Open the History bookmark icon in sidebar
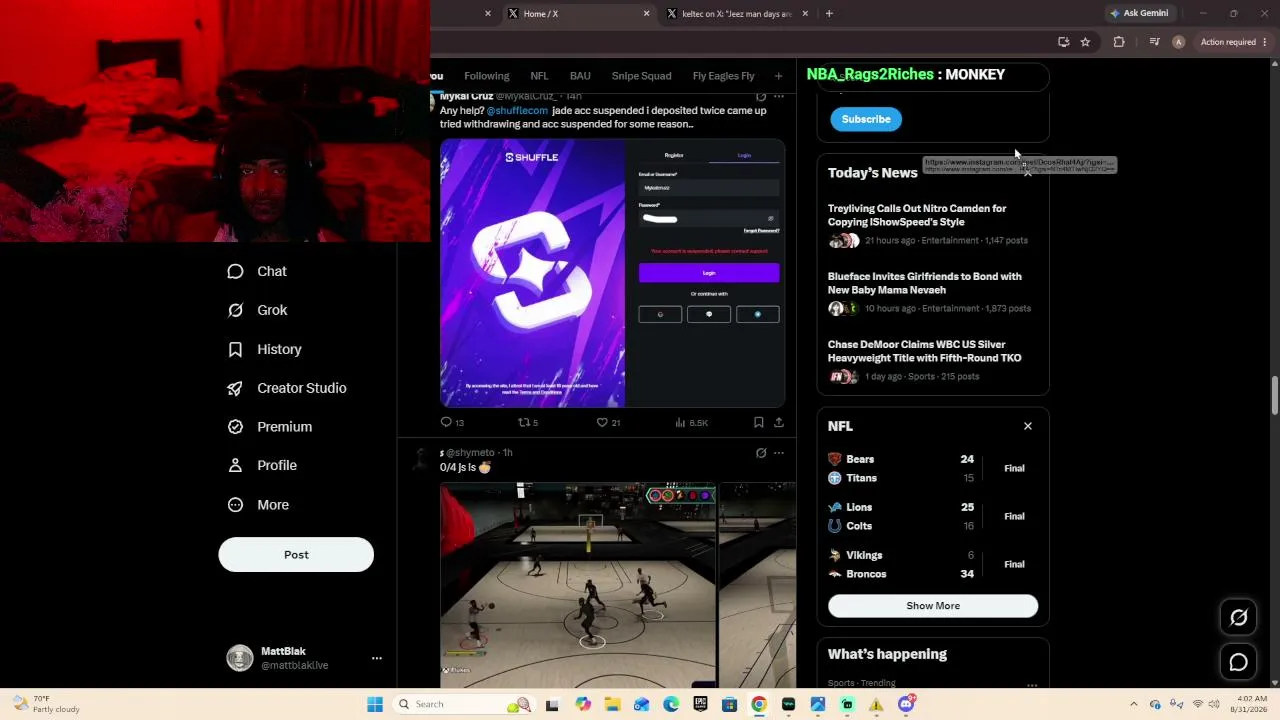The height and width of the screenshot is (720, 1280). pos(235,349)
